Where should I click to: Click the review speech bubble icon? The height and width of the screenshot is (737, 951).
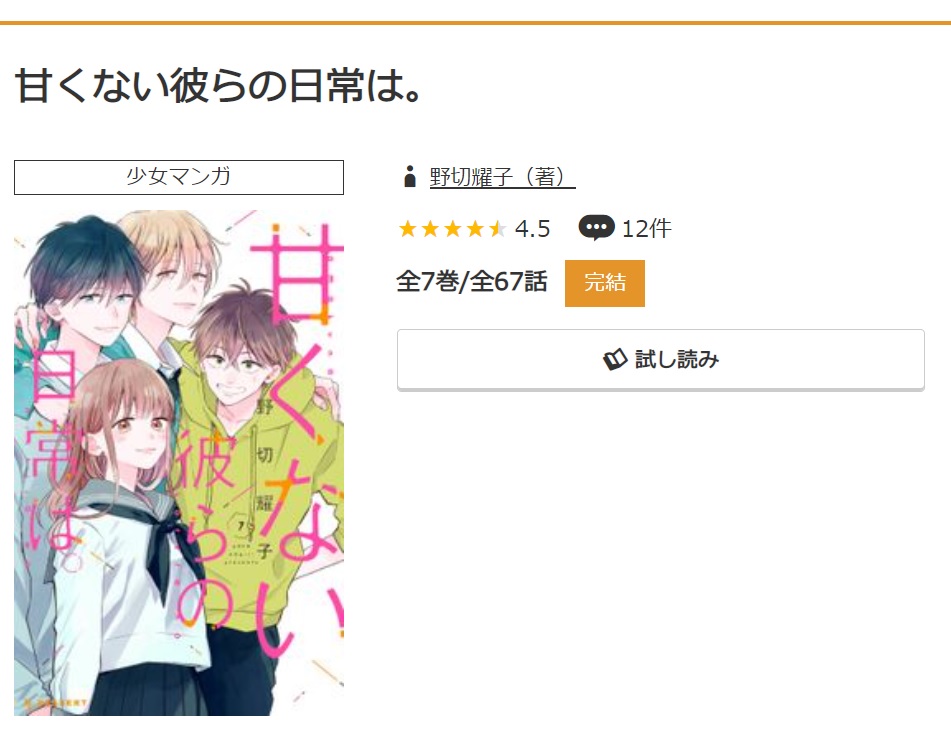(596, 228)
